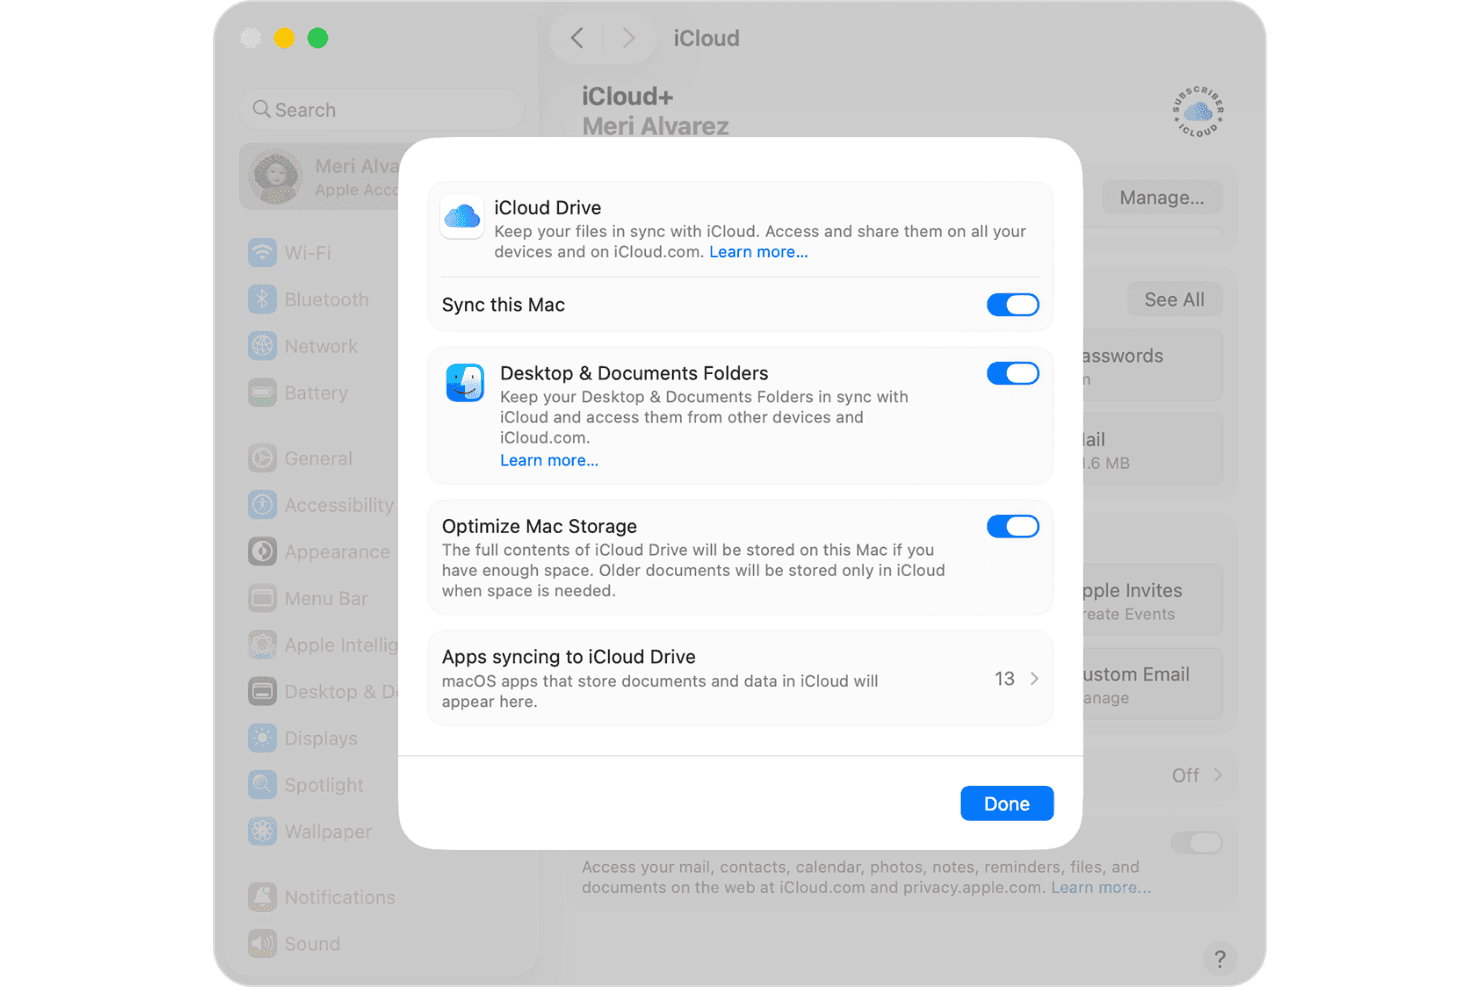The image size is (1480, 987).
Task: Disable Desktop & Documents Folders syncing switch
Action: click(x=1013, y=373)
